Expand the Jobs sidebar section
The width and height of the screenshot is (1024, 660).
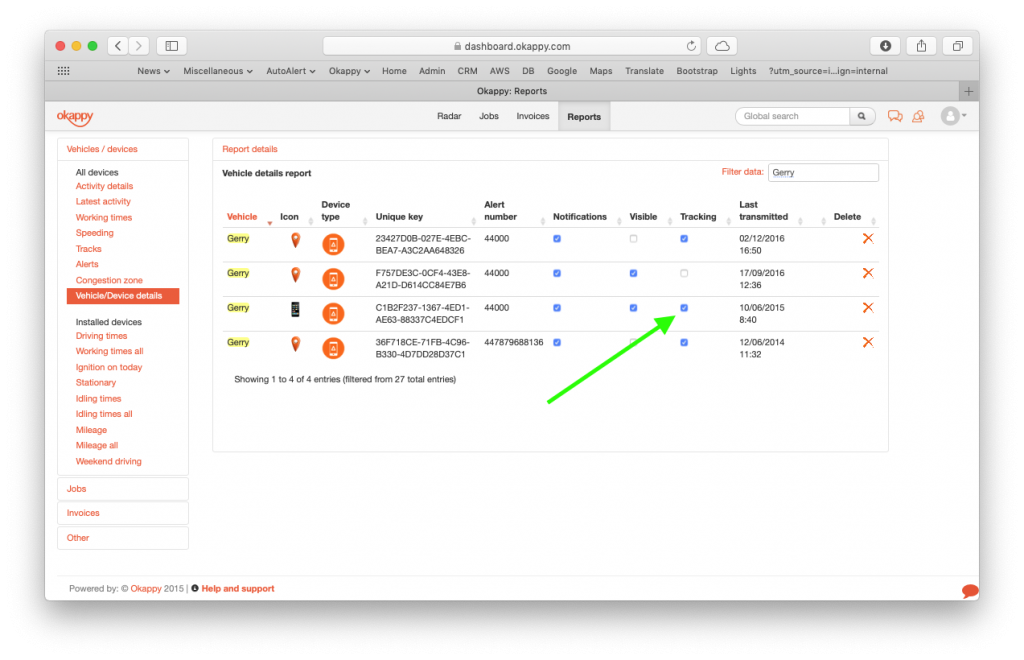123,489
